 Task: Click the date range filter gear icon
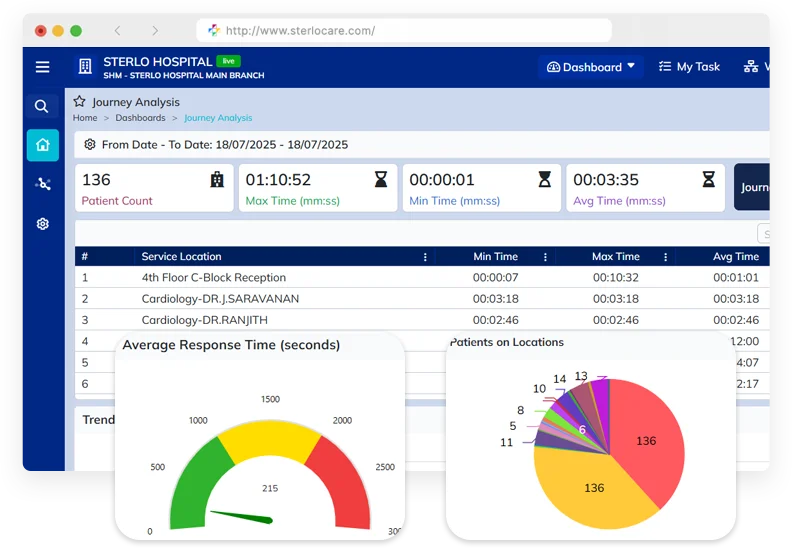pyautogui.click(x=90, y=145)
